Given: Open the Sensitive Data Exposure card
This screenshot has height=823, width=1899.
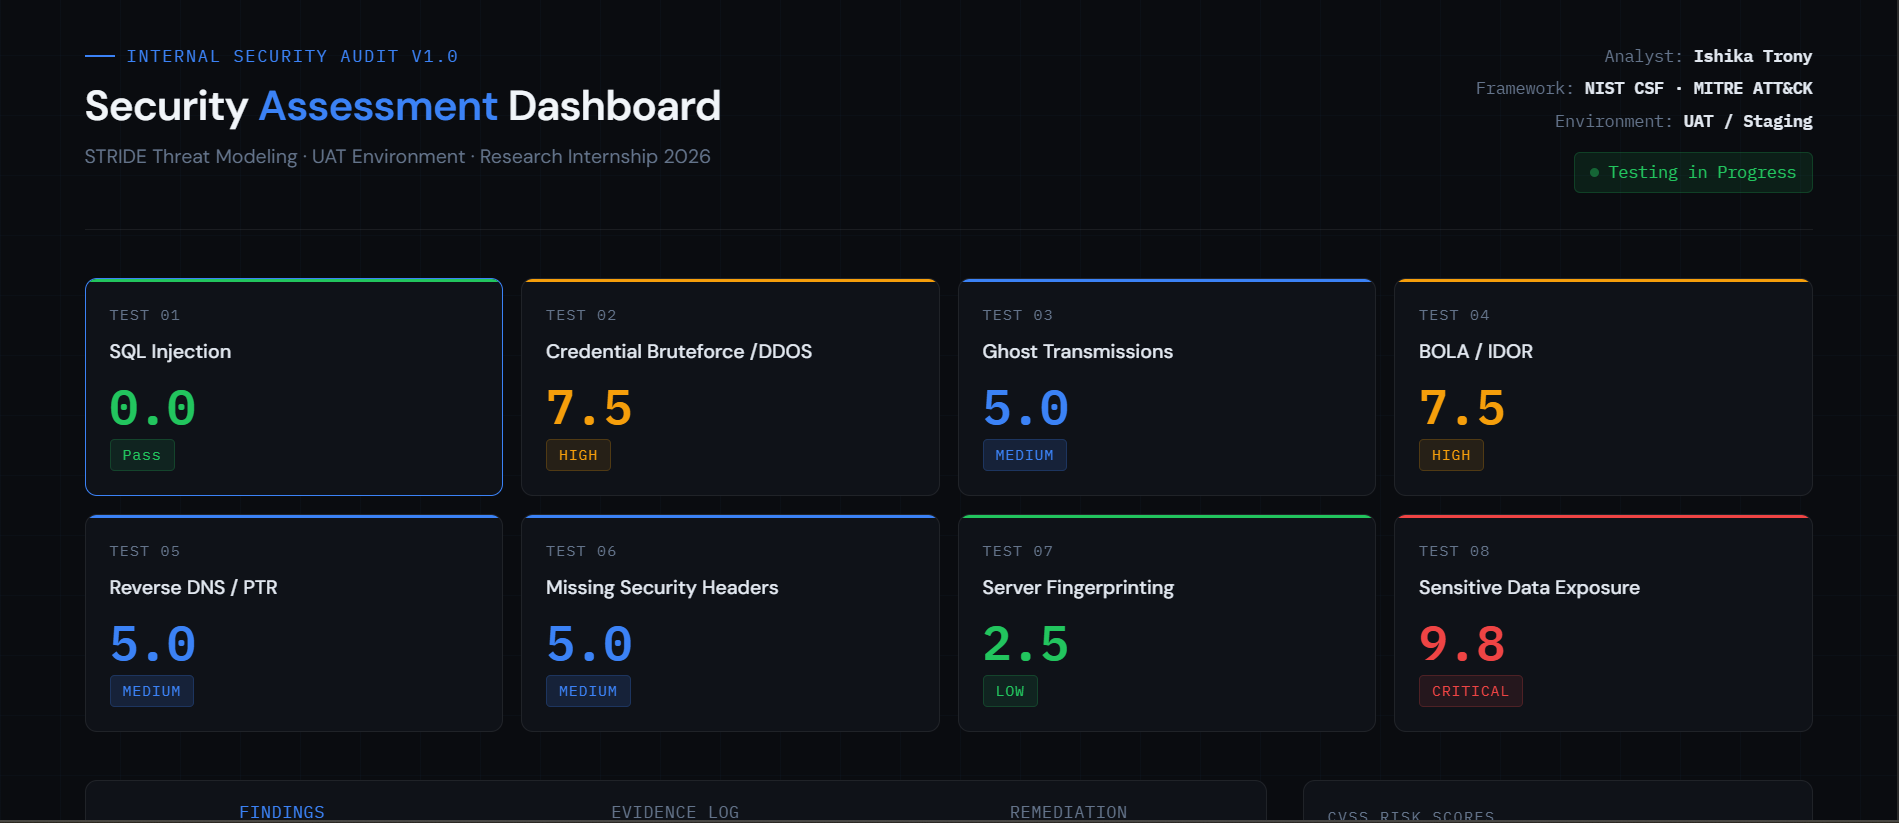Looking at the screenshot, I should pyautogui.click(x=1603, y=623).
